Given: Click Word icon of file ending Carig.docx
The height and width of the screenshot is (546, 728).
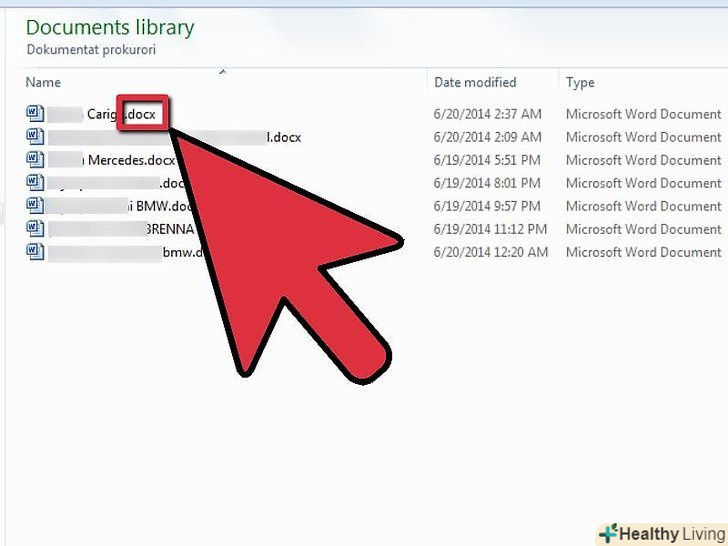Looking at the screenshot, I should 35,114.
